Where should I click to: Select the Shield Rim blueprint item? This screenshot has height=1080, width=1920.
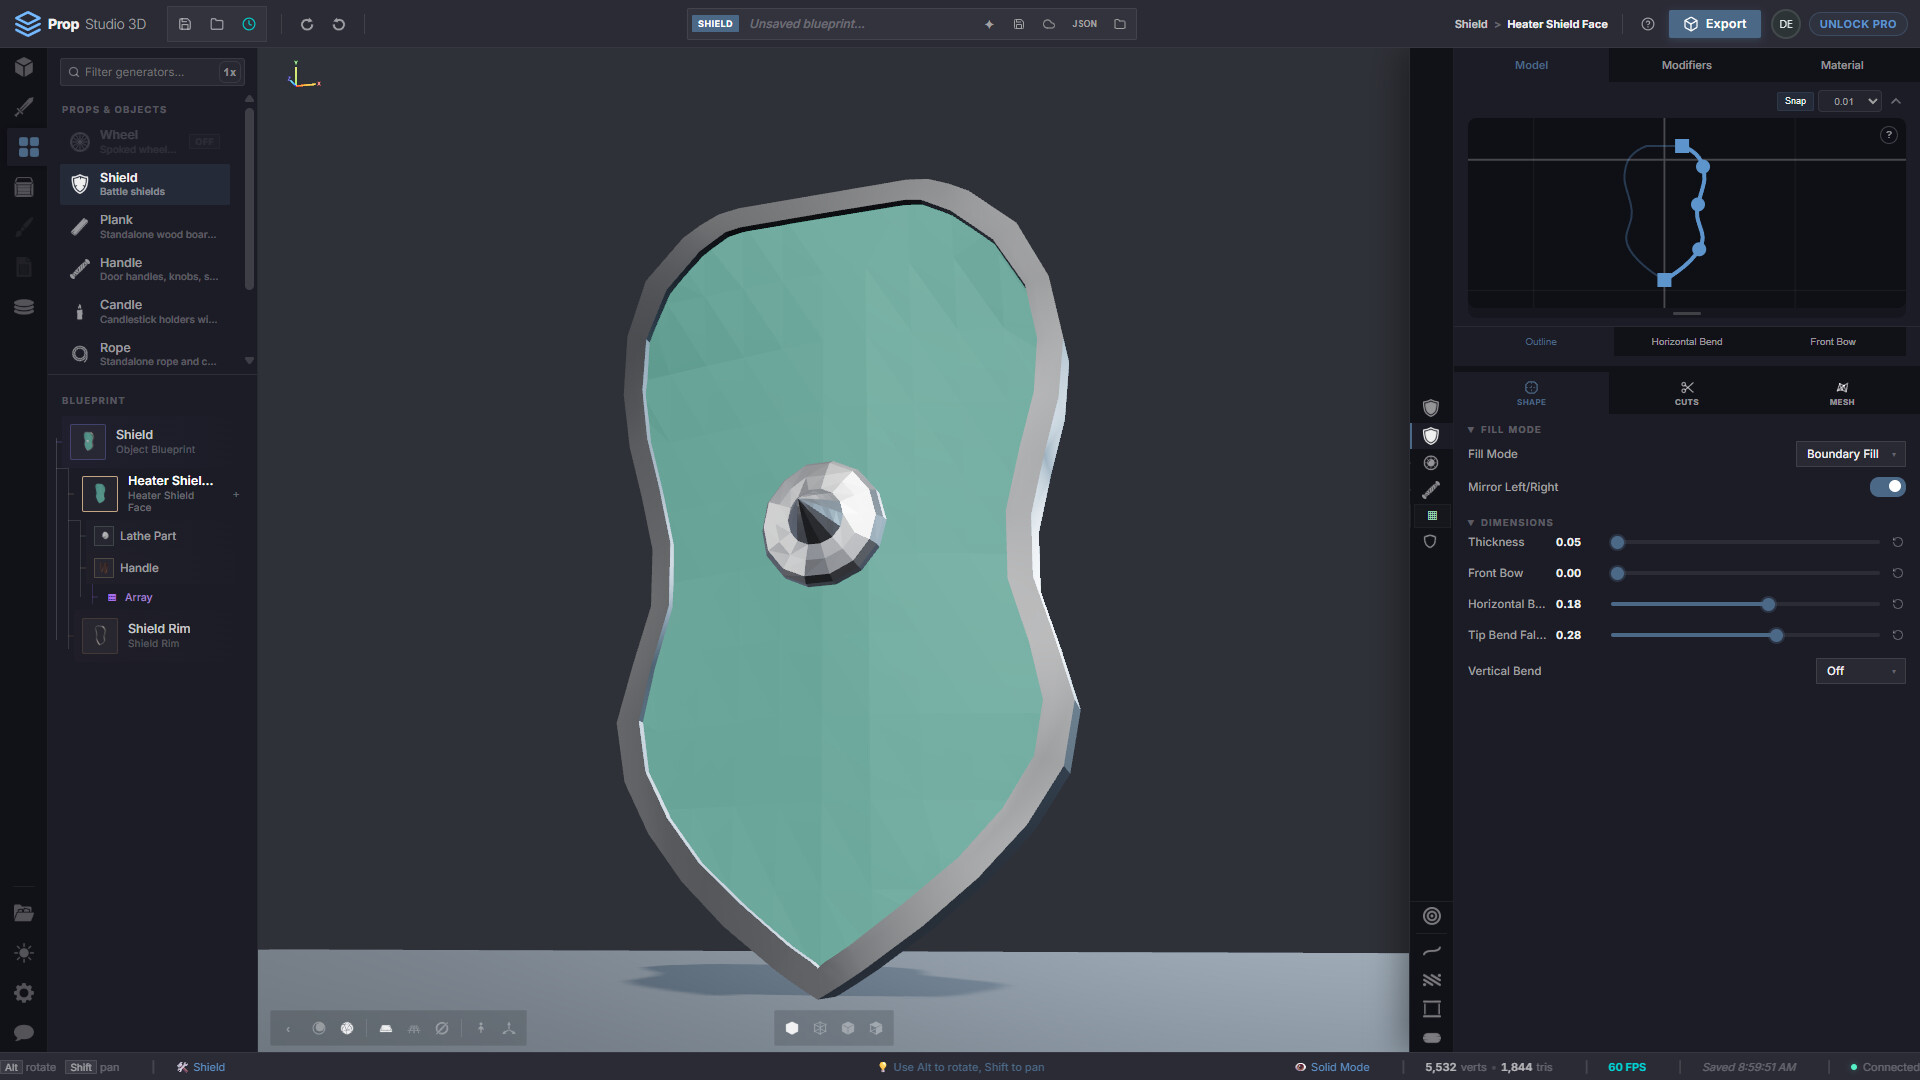(157, 635)
